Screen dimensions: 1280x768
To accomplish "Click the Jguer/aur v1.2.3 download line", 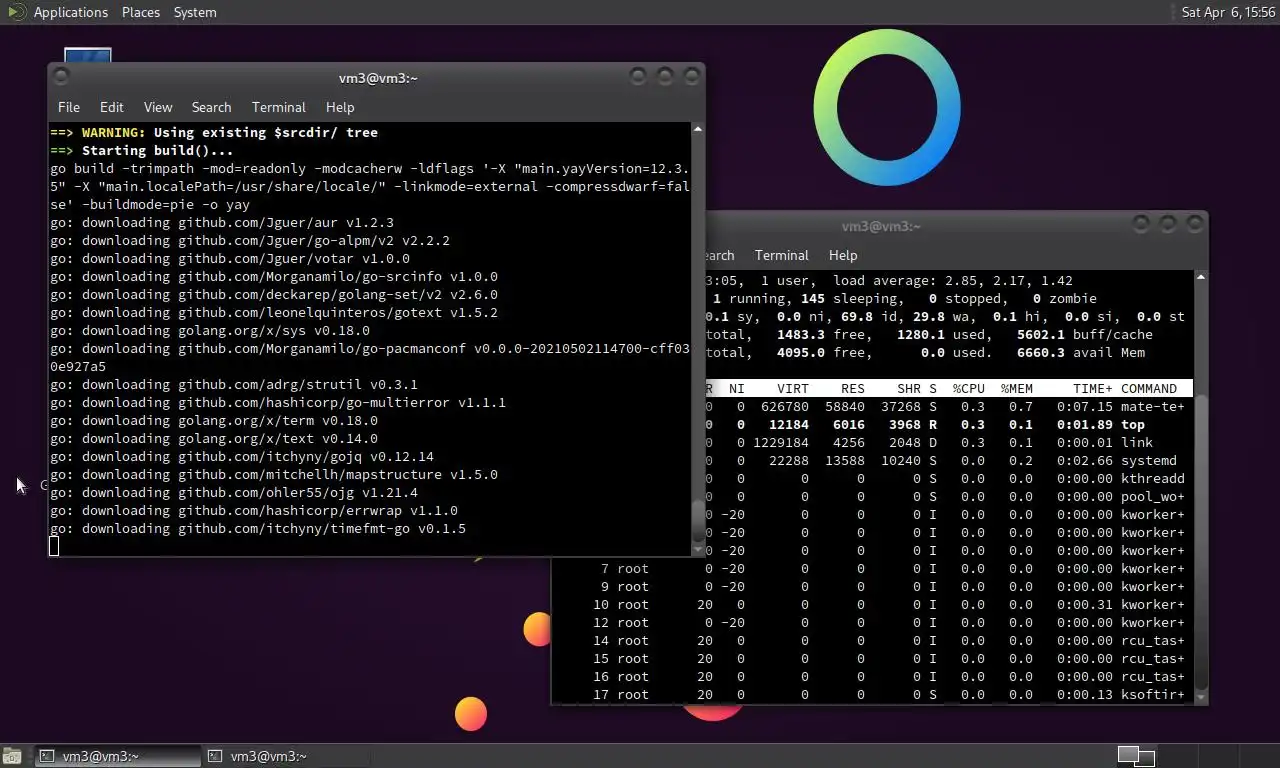I will (222, 222).
